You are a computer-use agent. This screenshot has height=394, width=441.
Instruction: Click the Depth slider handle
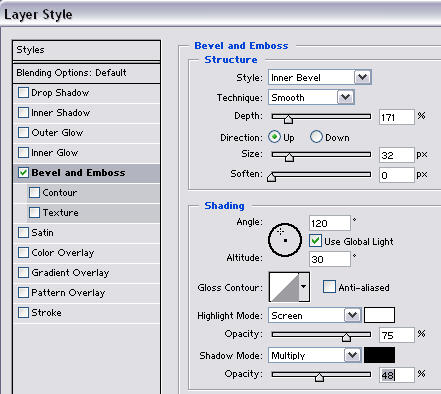(x=288, y=119)
